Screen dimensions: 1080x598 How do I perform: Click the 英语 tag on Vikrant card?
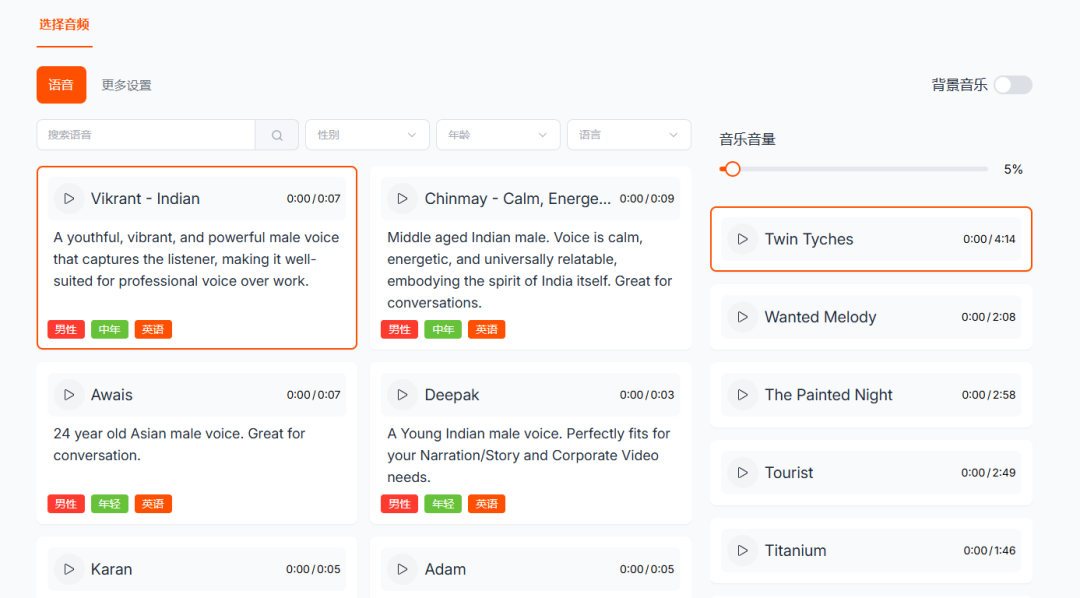pos(153,329)
